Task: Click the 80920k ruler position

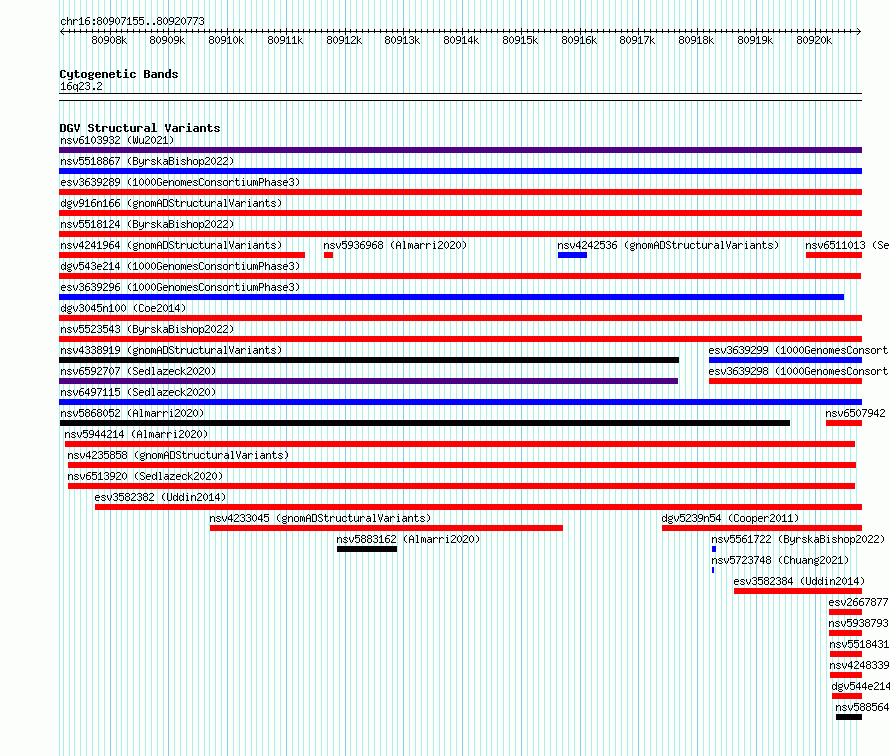Action: [814, 40]
